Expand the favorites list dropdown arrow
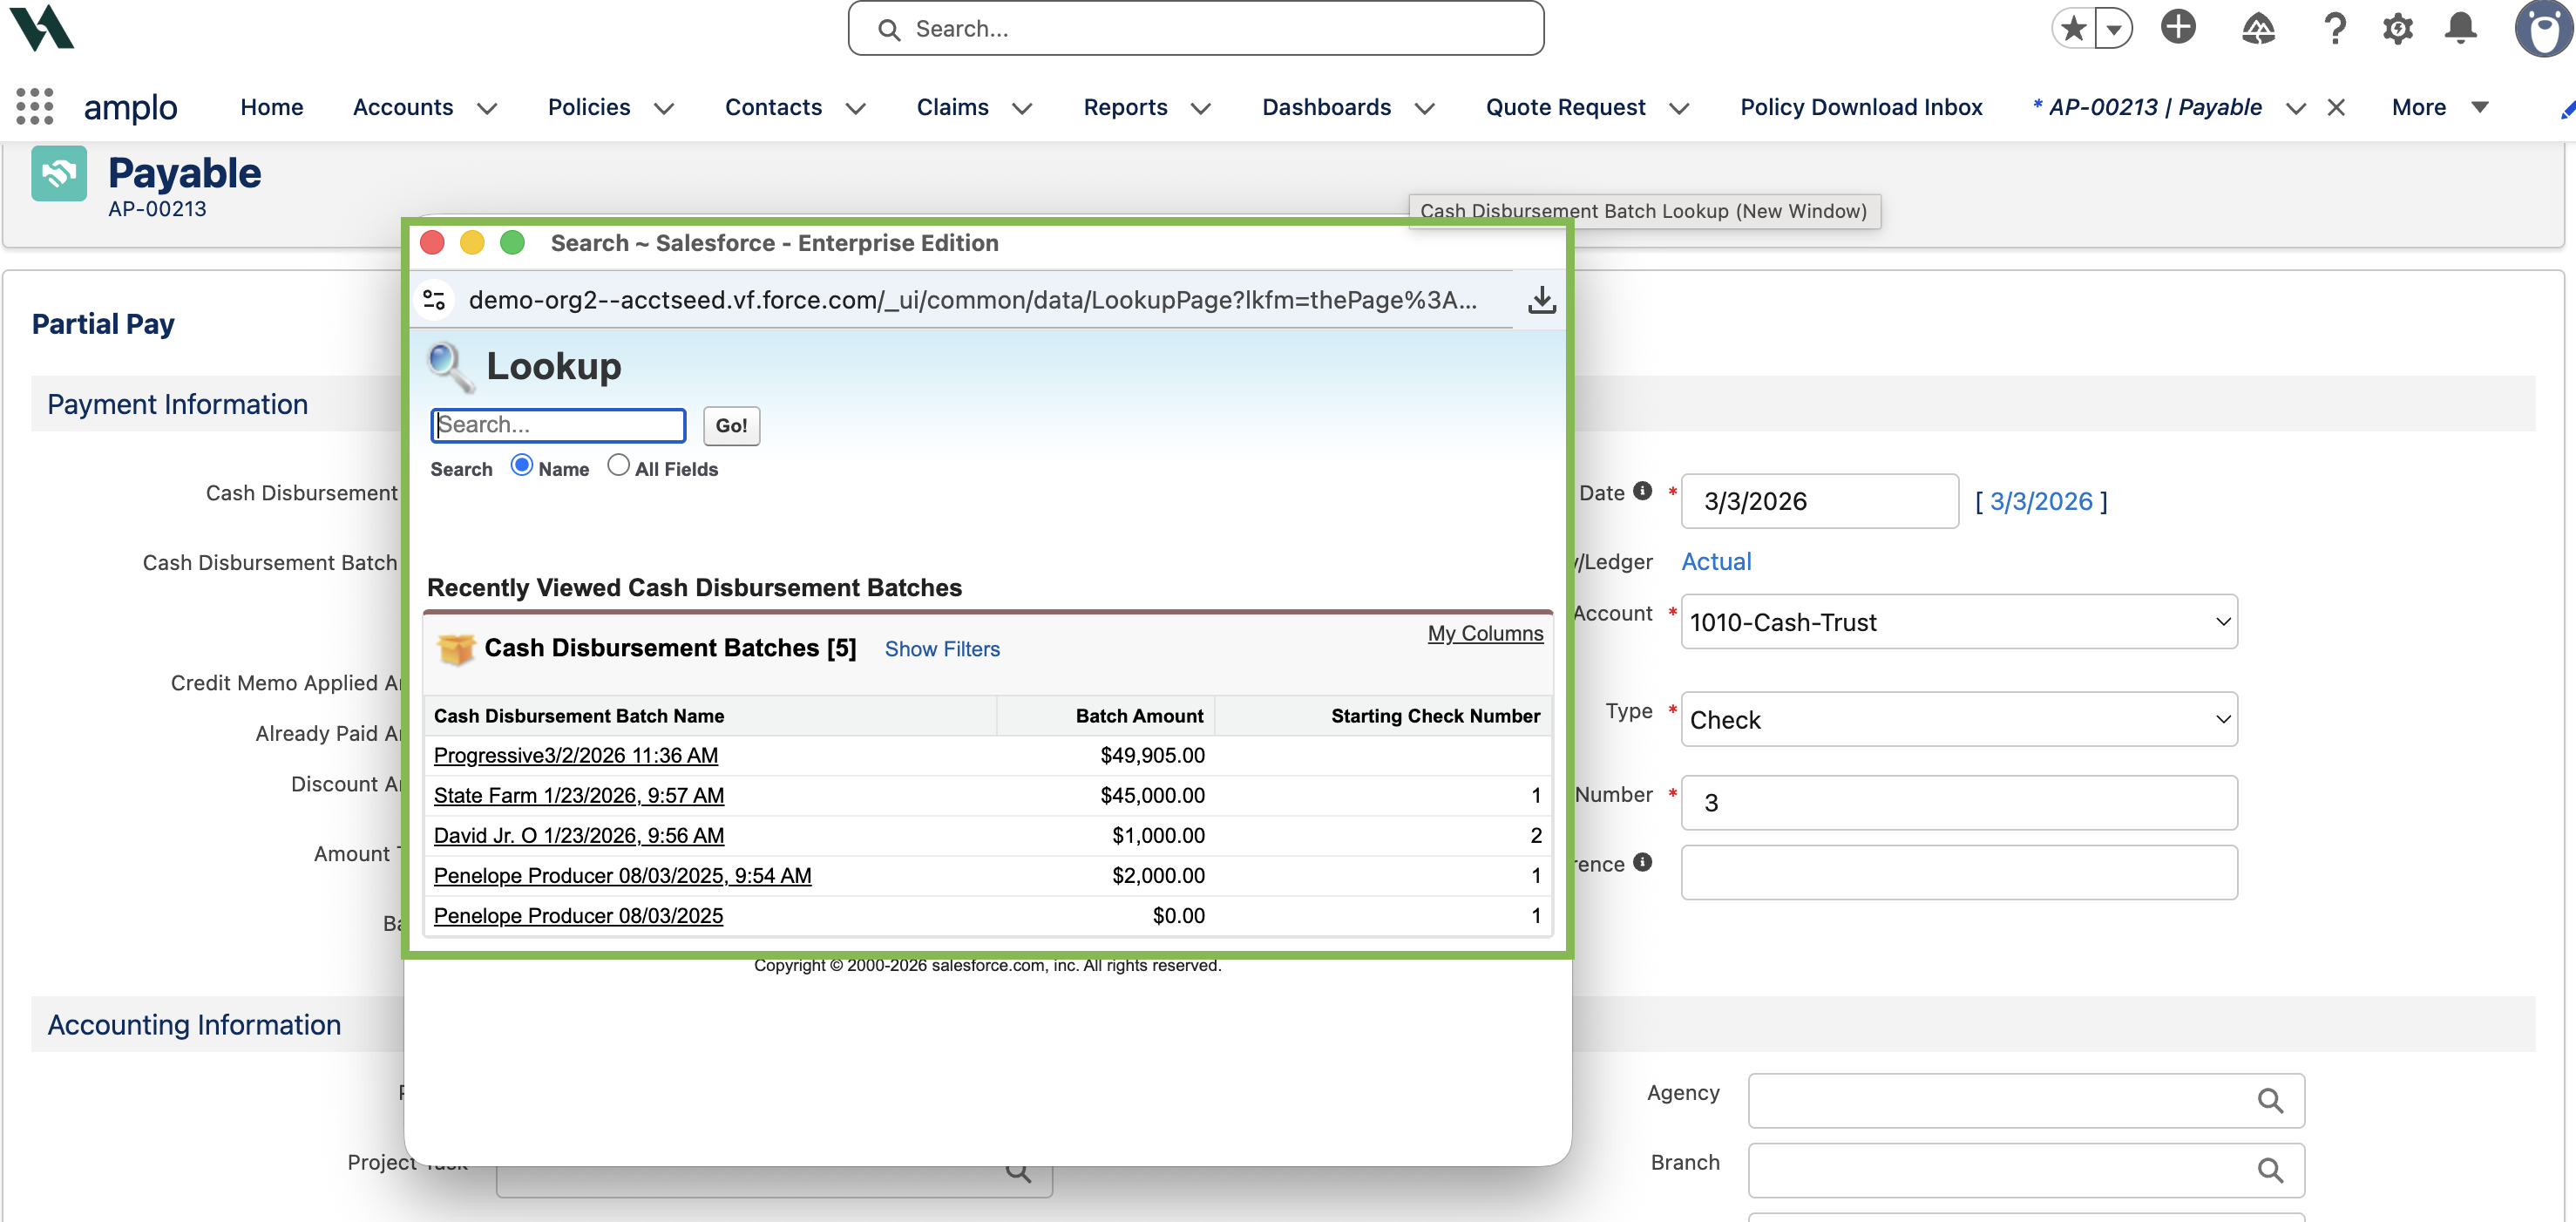The width and height of the screenshot is (2576, 1222). 2113,28
